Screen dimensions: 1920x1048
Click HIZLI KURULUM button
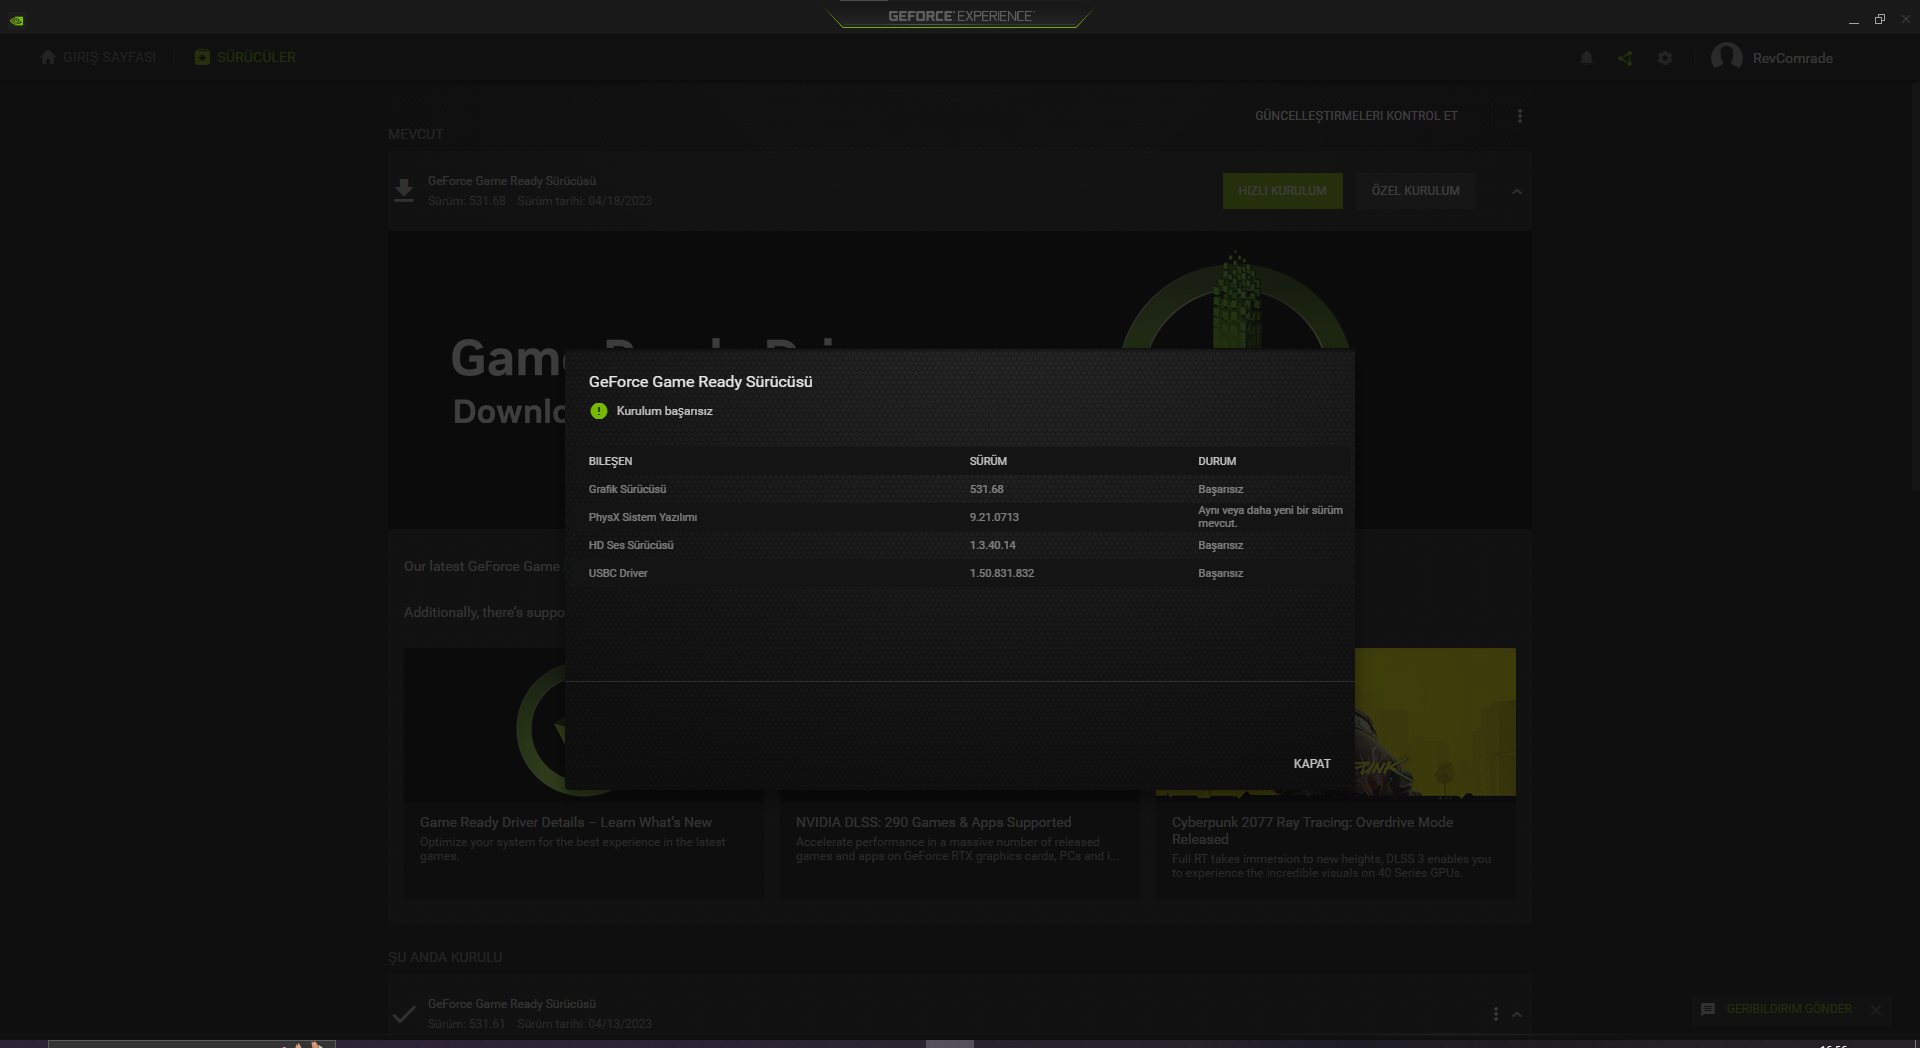point(1283,191)
